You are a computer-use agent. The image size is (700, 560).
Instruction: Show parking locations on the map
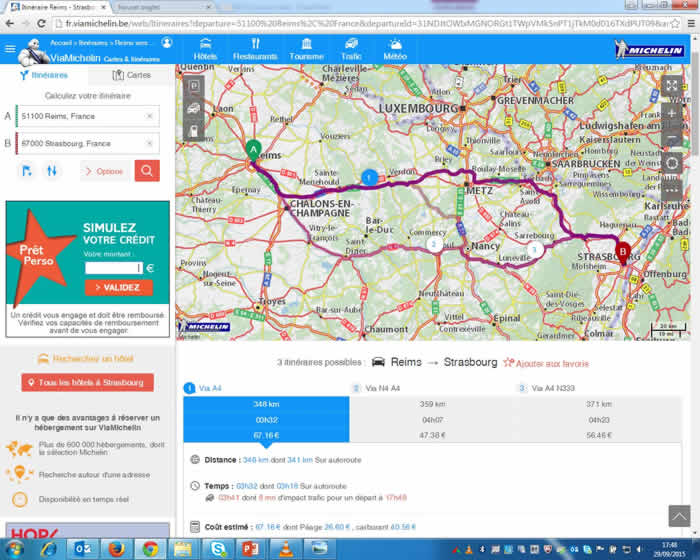193,86
